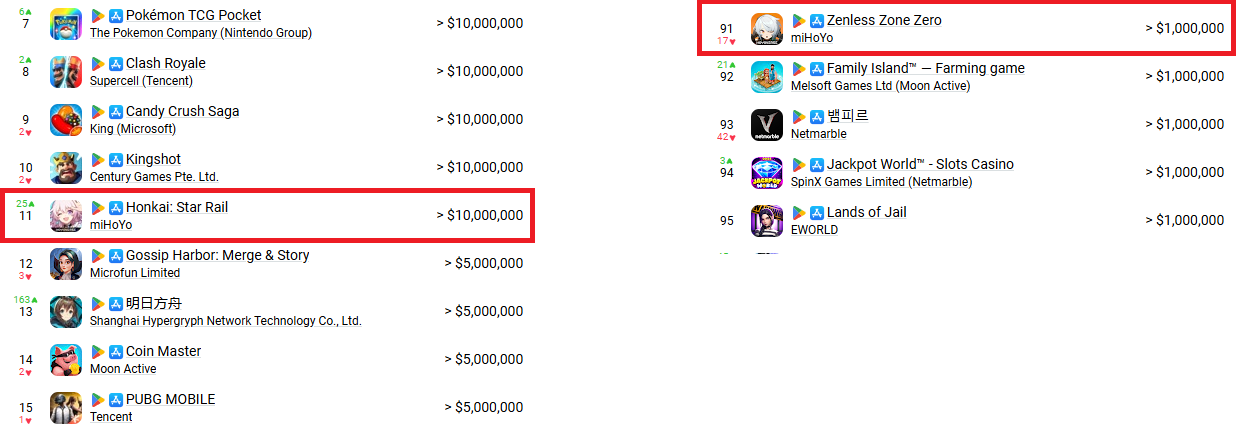Viewport: 1240px width, 434px height.
Task: Select the Candy Crush Saga app icon
Action: click(x=66, y=120)
